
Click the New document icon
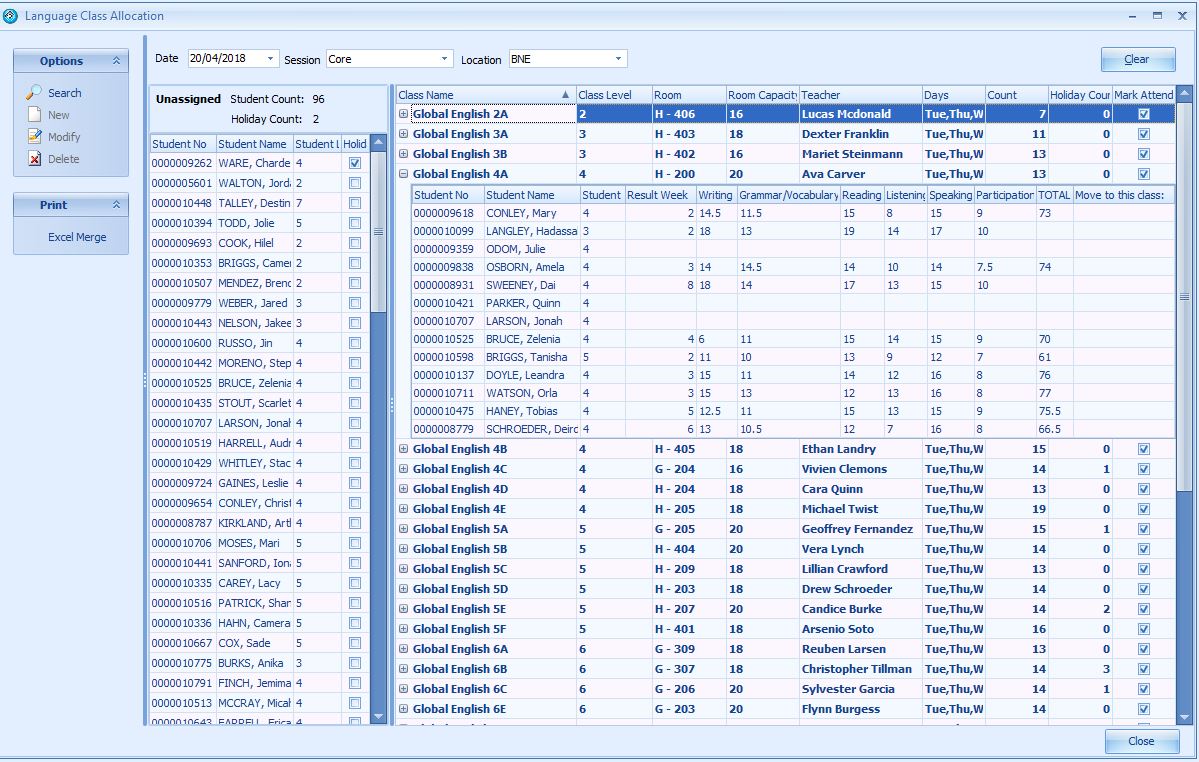[34, 115]
